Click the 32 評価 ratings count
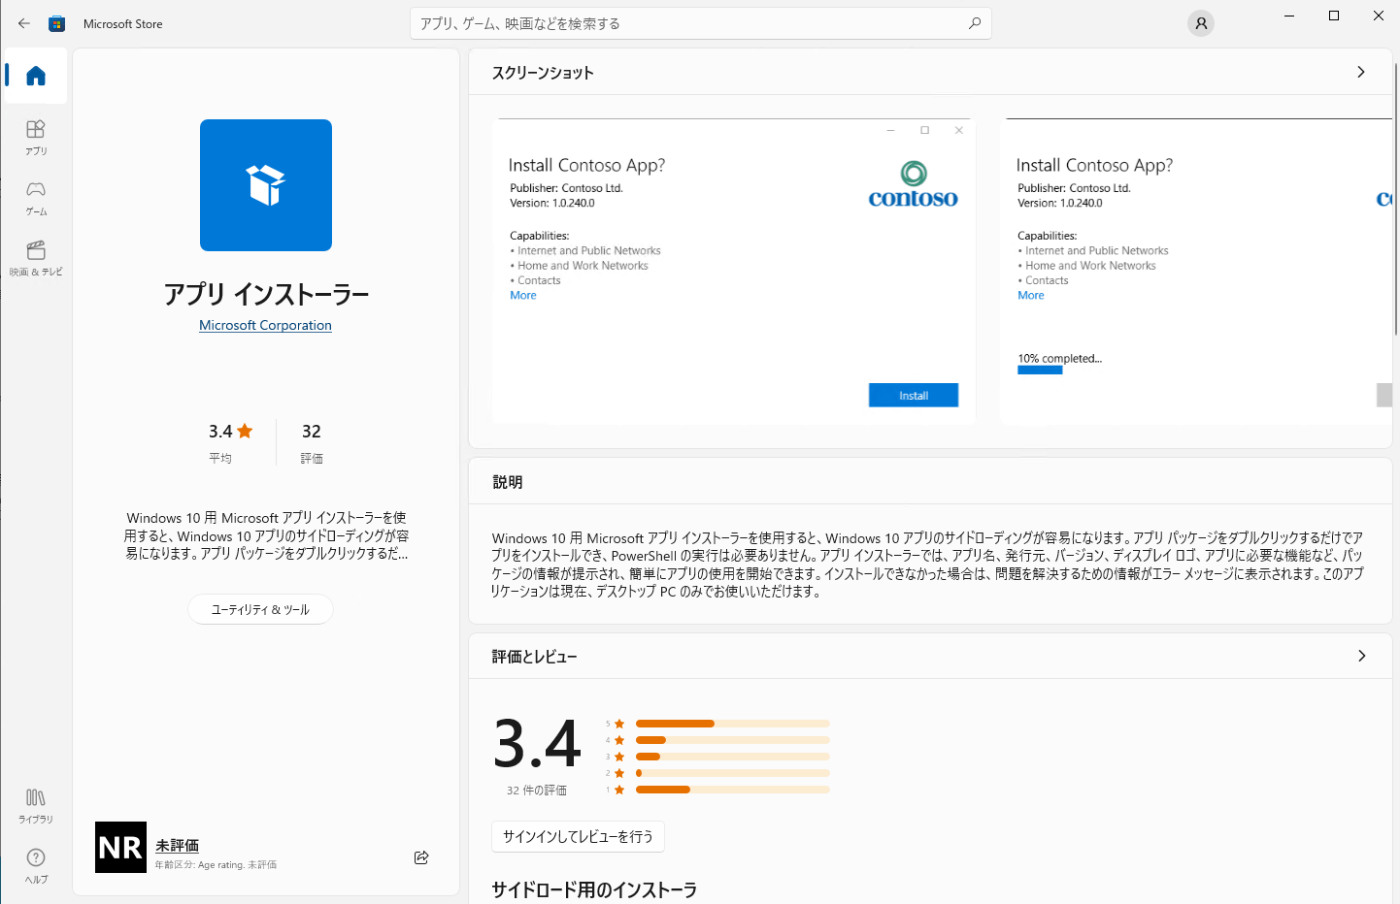The image size is (1400, 904). click(x=312, y=442)
